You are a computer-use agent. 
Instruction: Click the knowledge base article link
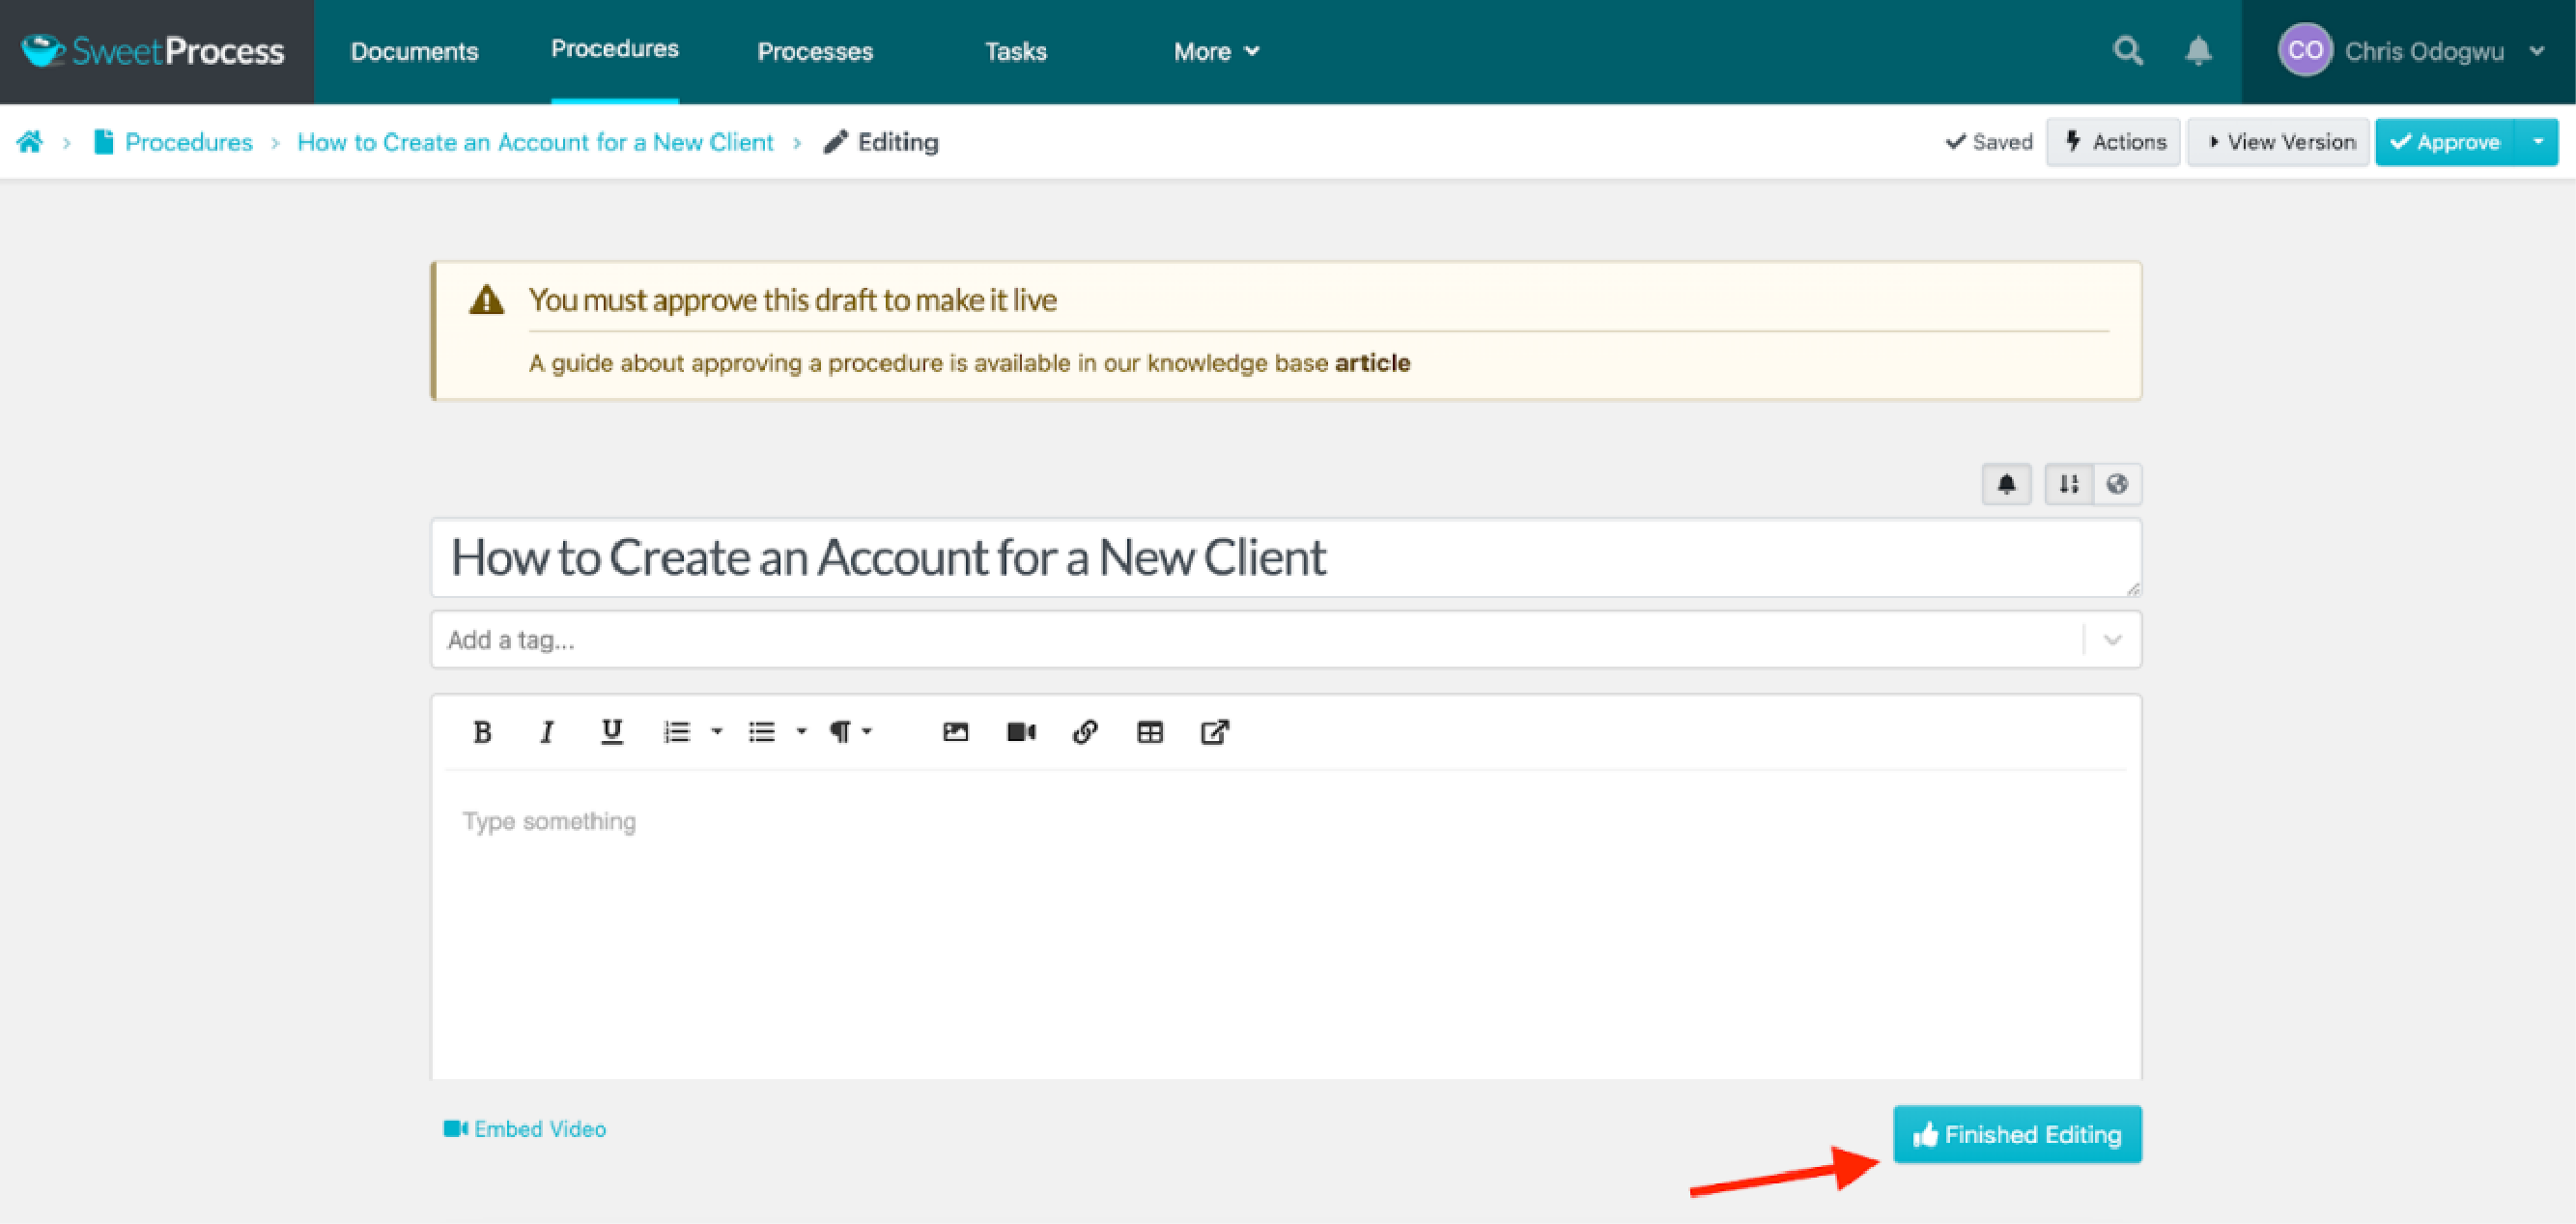point(1376,363)
